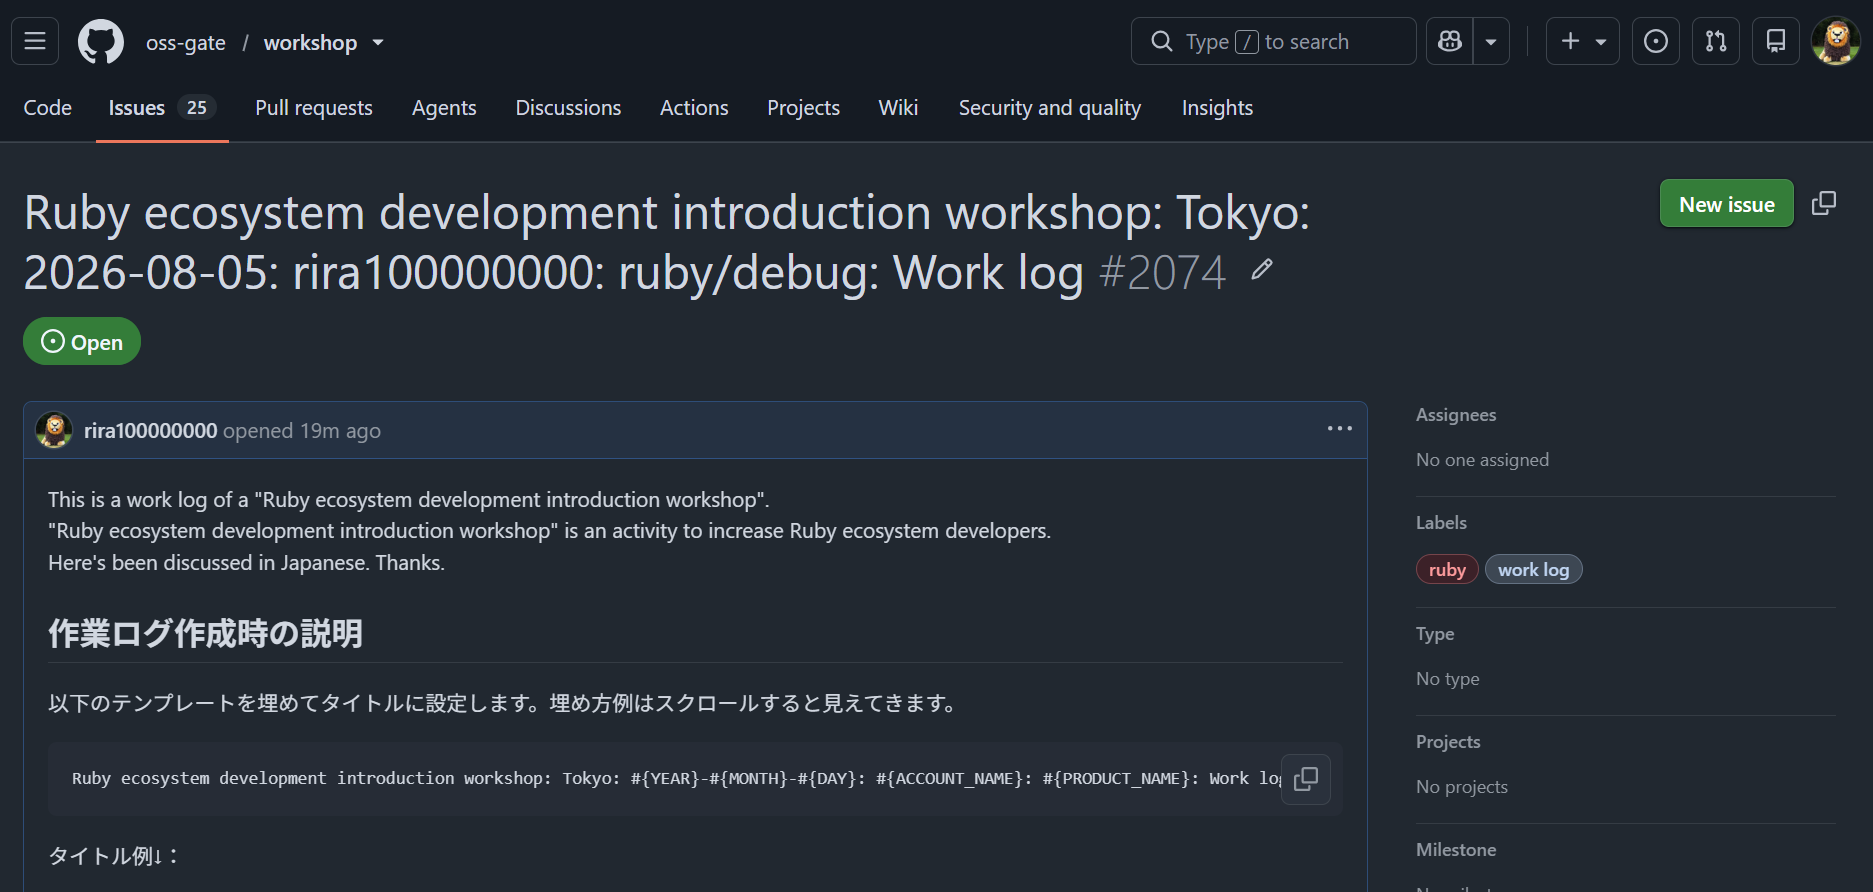Viewport: 1873px width, 892px height.
Task: Switch to the Issues tab
Action: 162,108
